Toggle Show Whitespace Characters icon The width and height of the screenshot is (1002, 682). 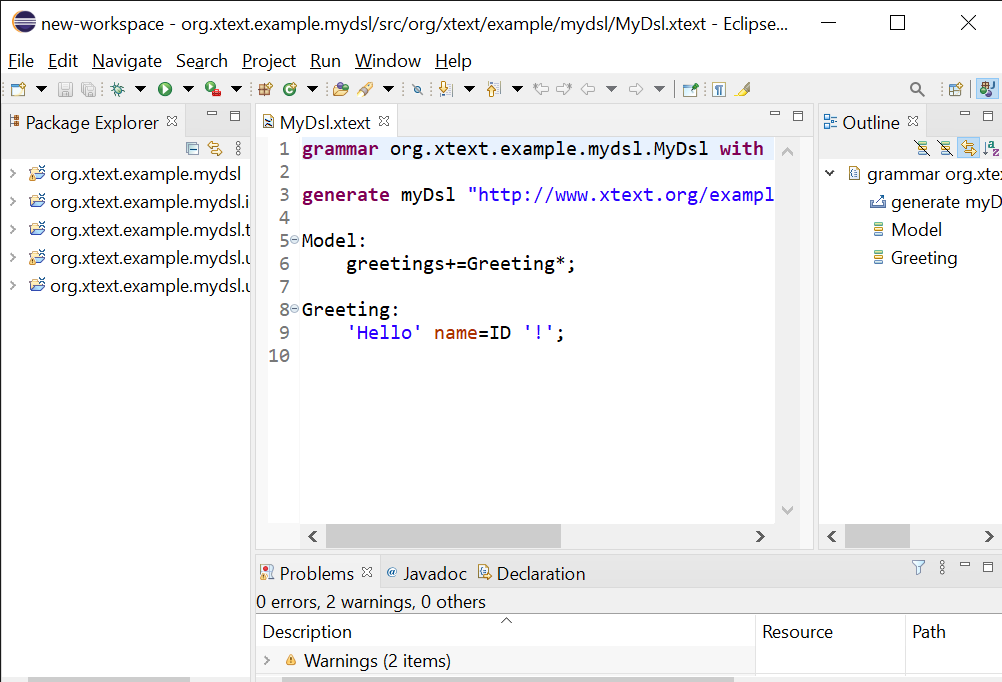click(719, 89)
